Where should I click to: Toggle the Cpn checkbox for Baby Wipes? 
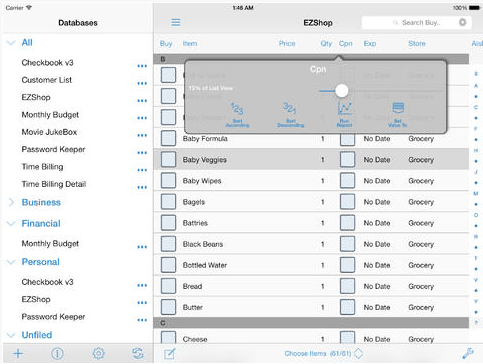tap(347, 181)
